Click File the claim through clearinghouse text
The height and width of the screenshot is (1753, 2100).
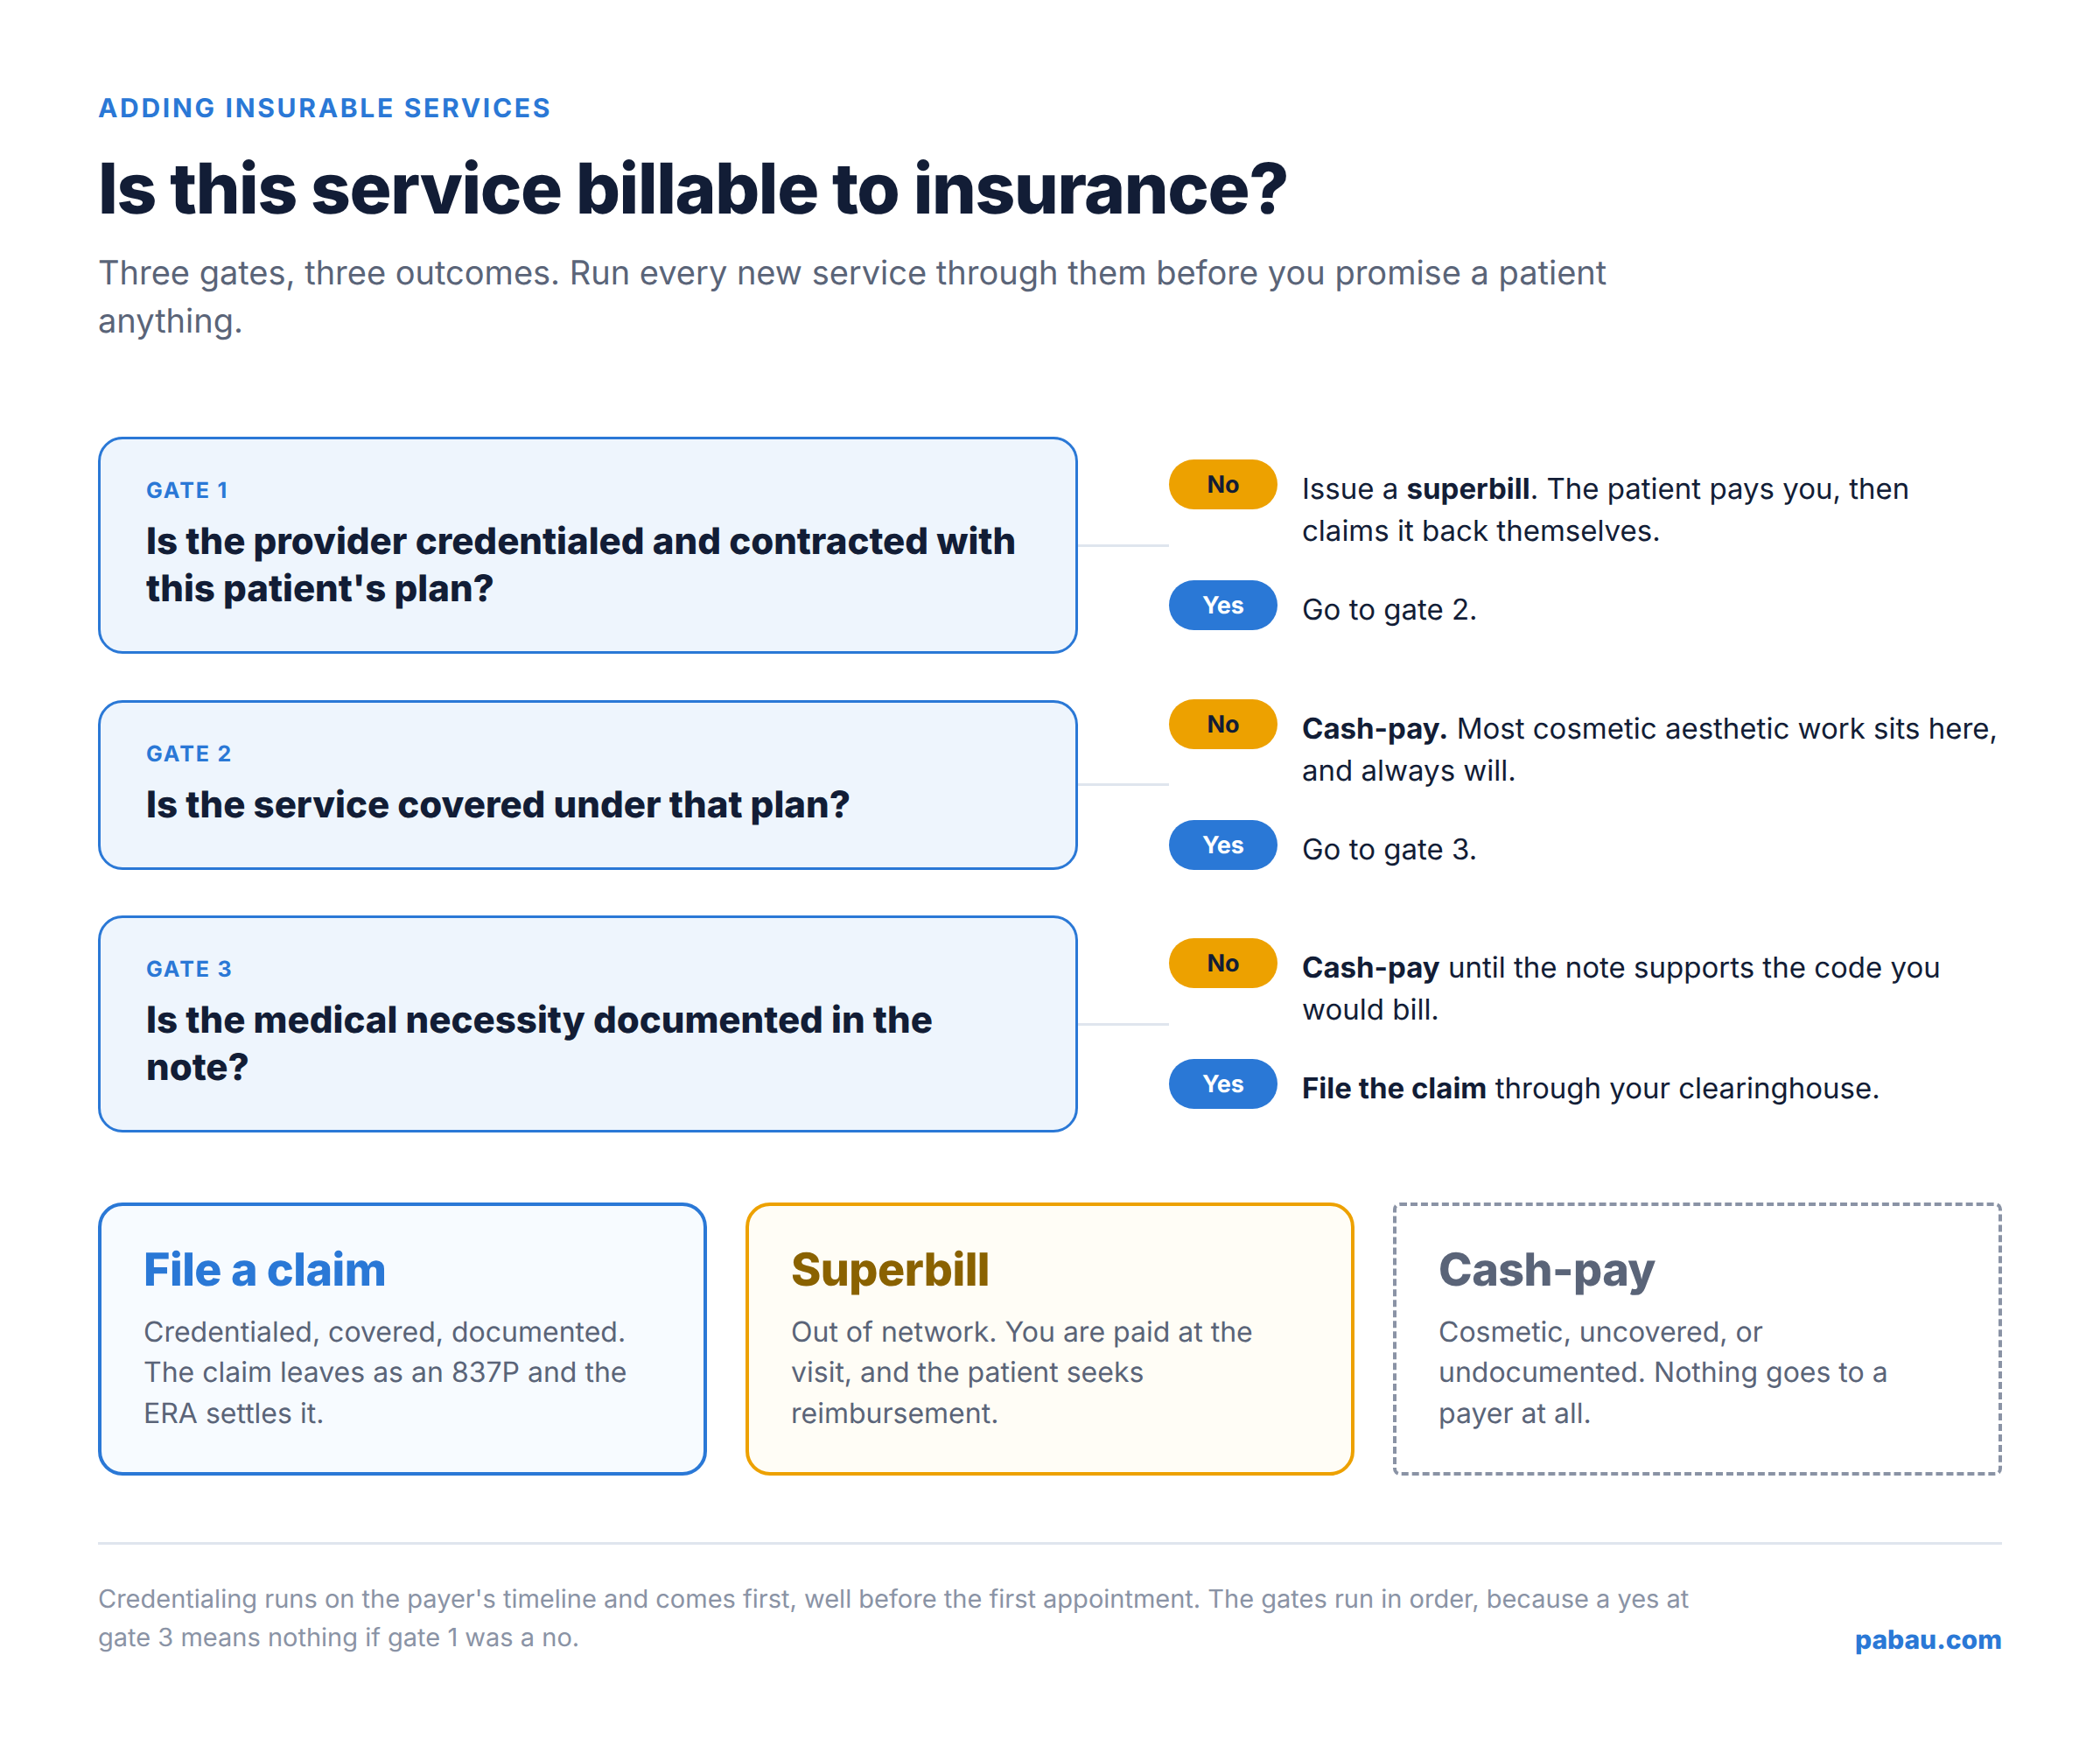1590,1089
